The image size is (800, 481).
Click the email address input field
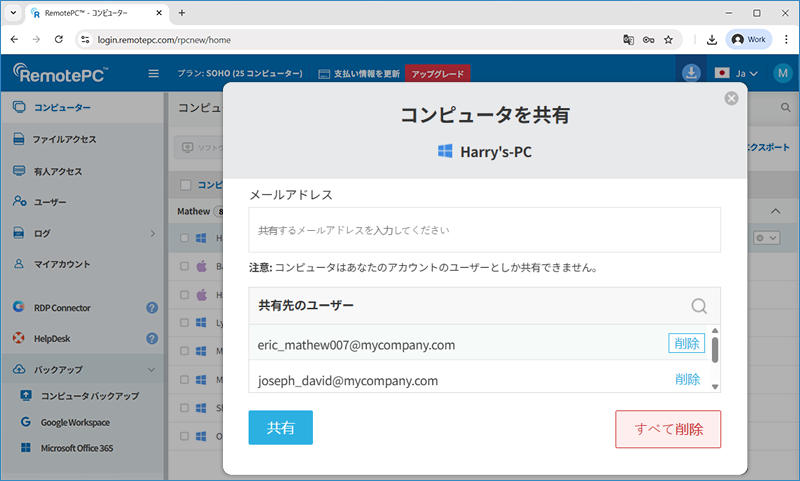(x=484, y=230)
